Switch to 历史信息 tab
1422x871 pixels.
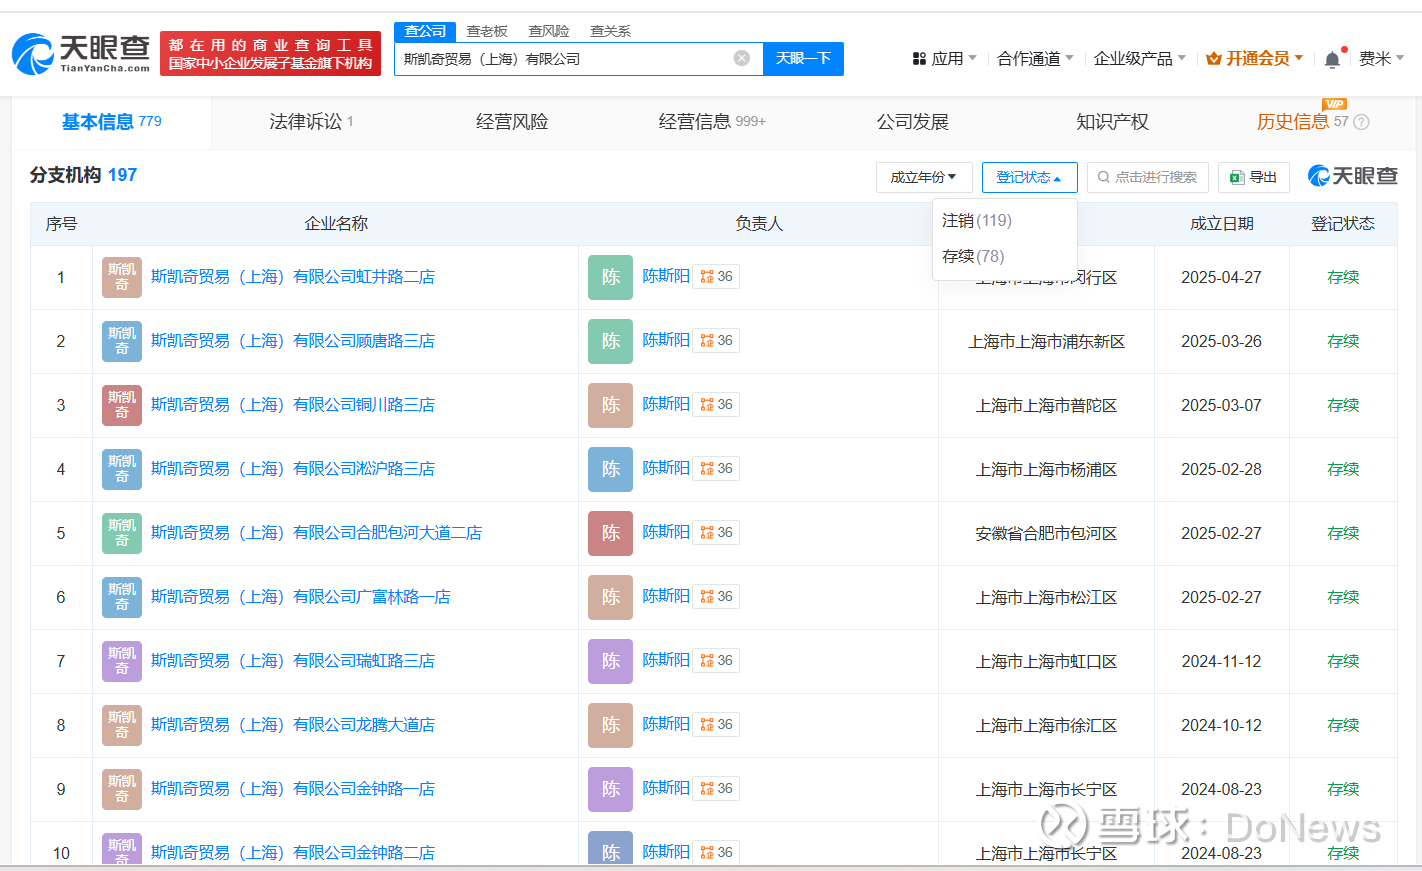coord(1293,122)
